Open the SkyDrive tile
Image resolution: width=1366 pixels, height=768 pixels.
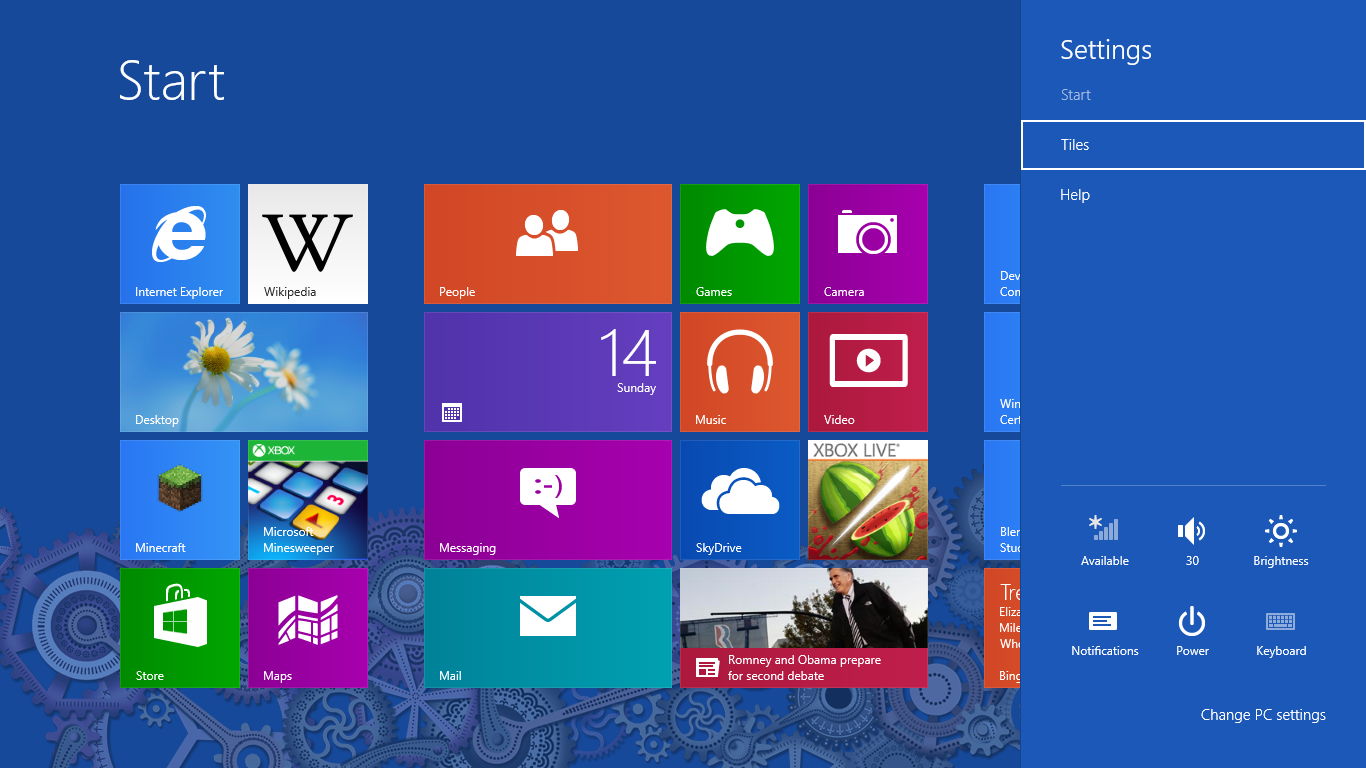point(740,500)
